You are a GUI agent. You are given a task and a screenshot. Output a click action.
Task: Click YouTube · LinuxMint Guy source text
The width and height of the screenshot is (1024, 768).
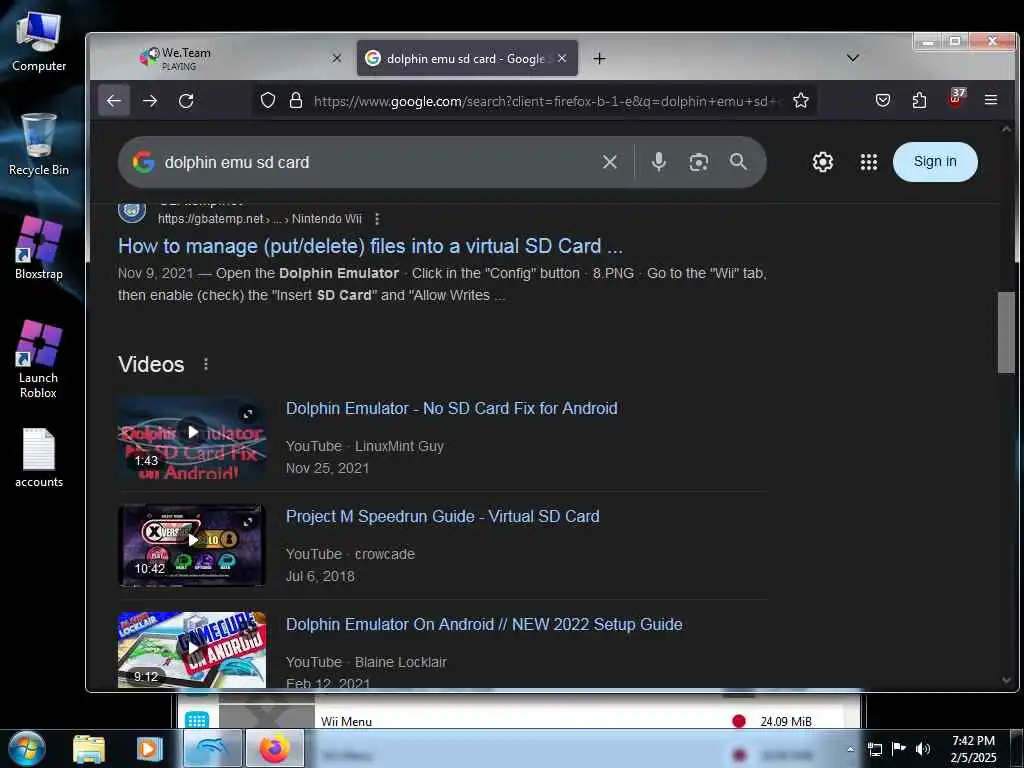[364, 446]
